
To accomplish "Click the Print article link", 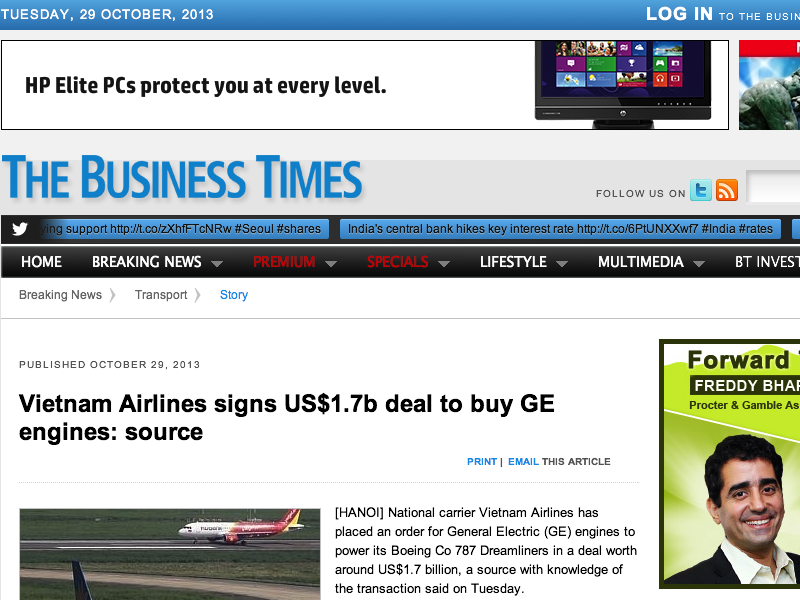I will (482, 462).
